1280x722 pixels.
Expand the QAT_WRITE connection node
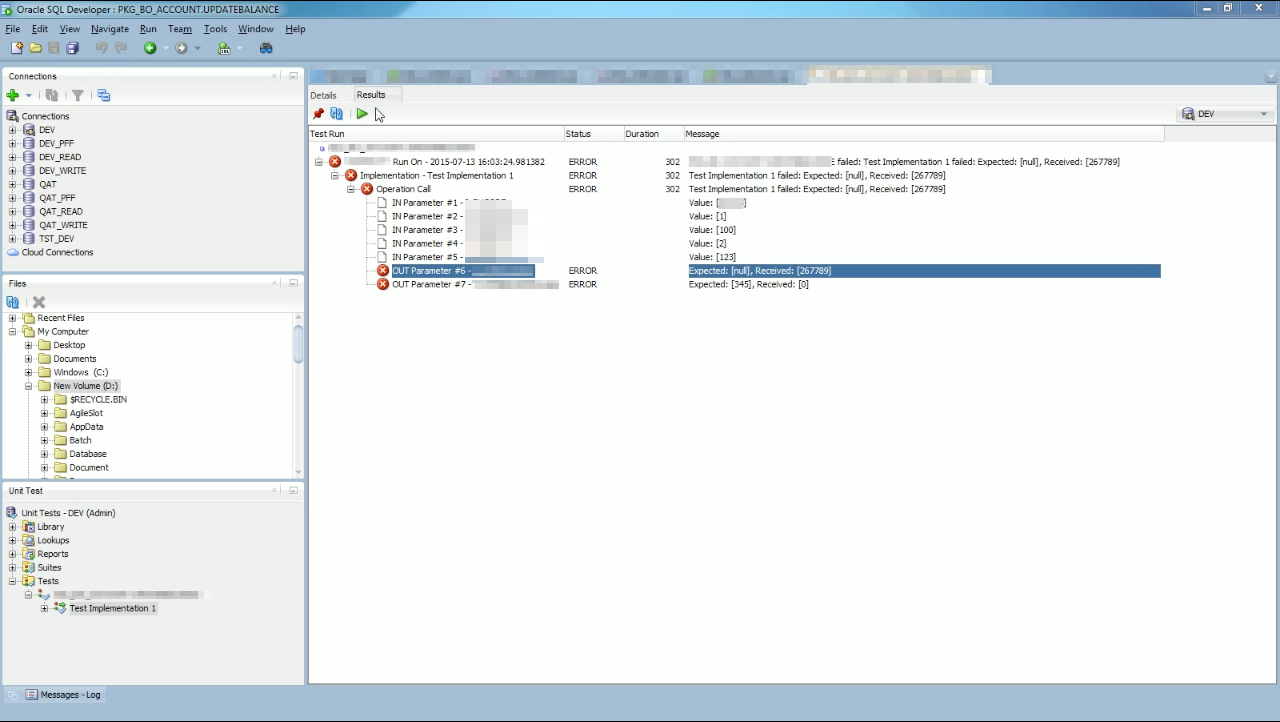click(x=13, y=225)
